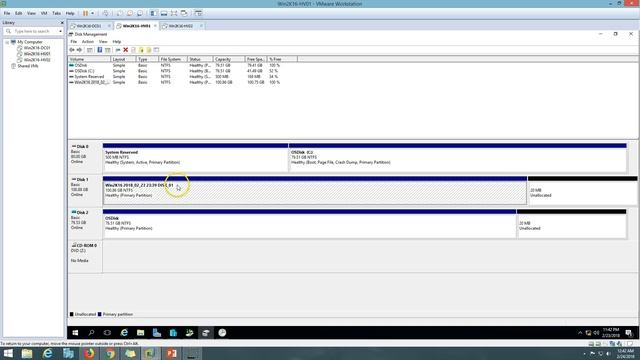Screen dimensions: 640x360
Task: Select the System Reserved partition on Disk 0
Action: pos(196,158)
